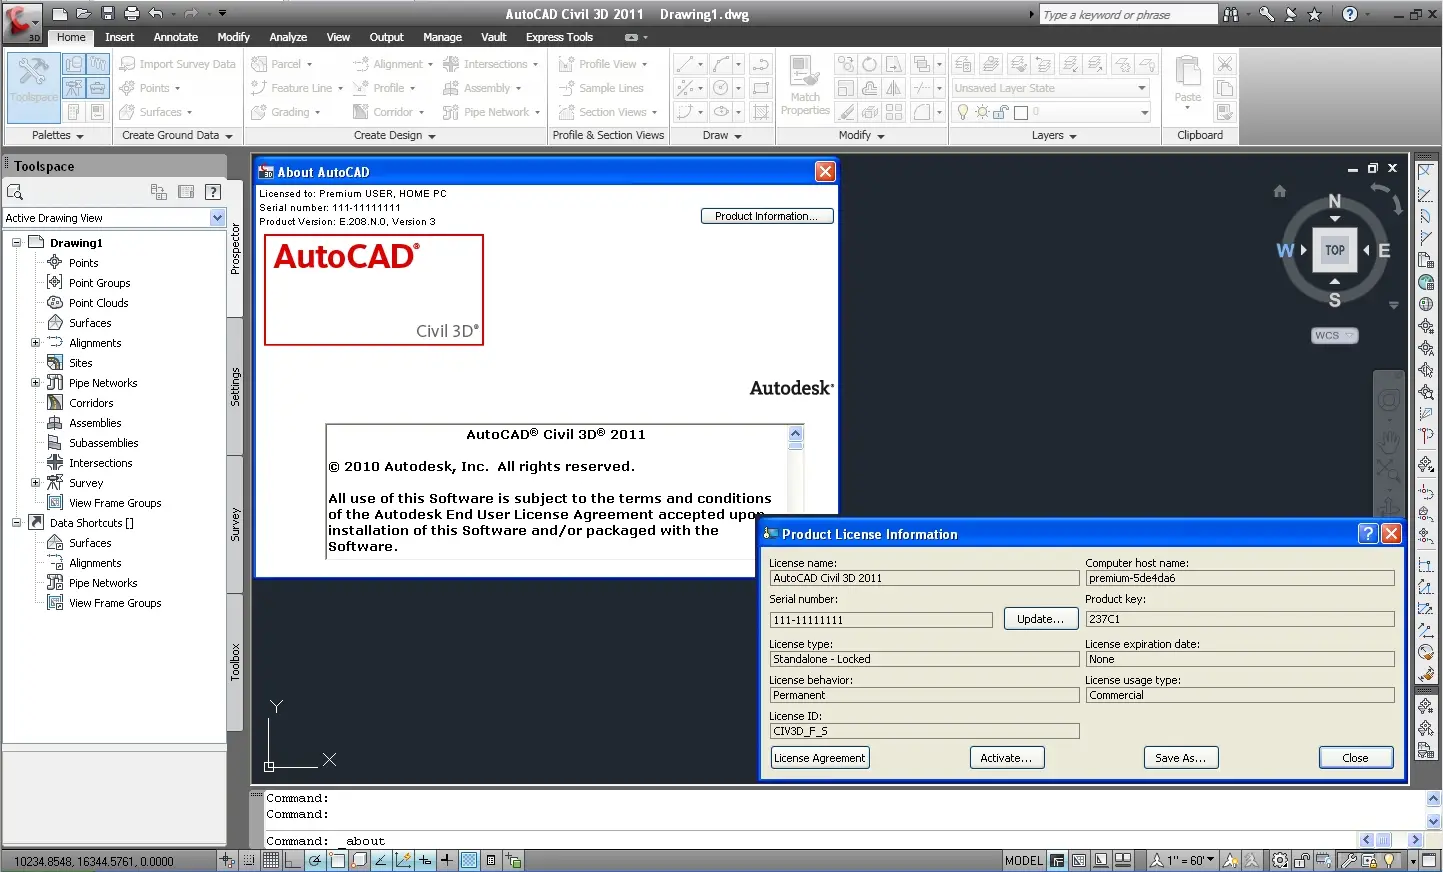1443x872 pixels.
Task: Click the Serial number field in license dialog
Action: point(881,620)
